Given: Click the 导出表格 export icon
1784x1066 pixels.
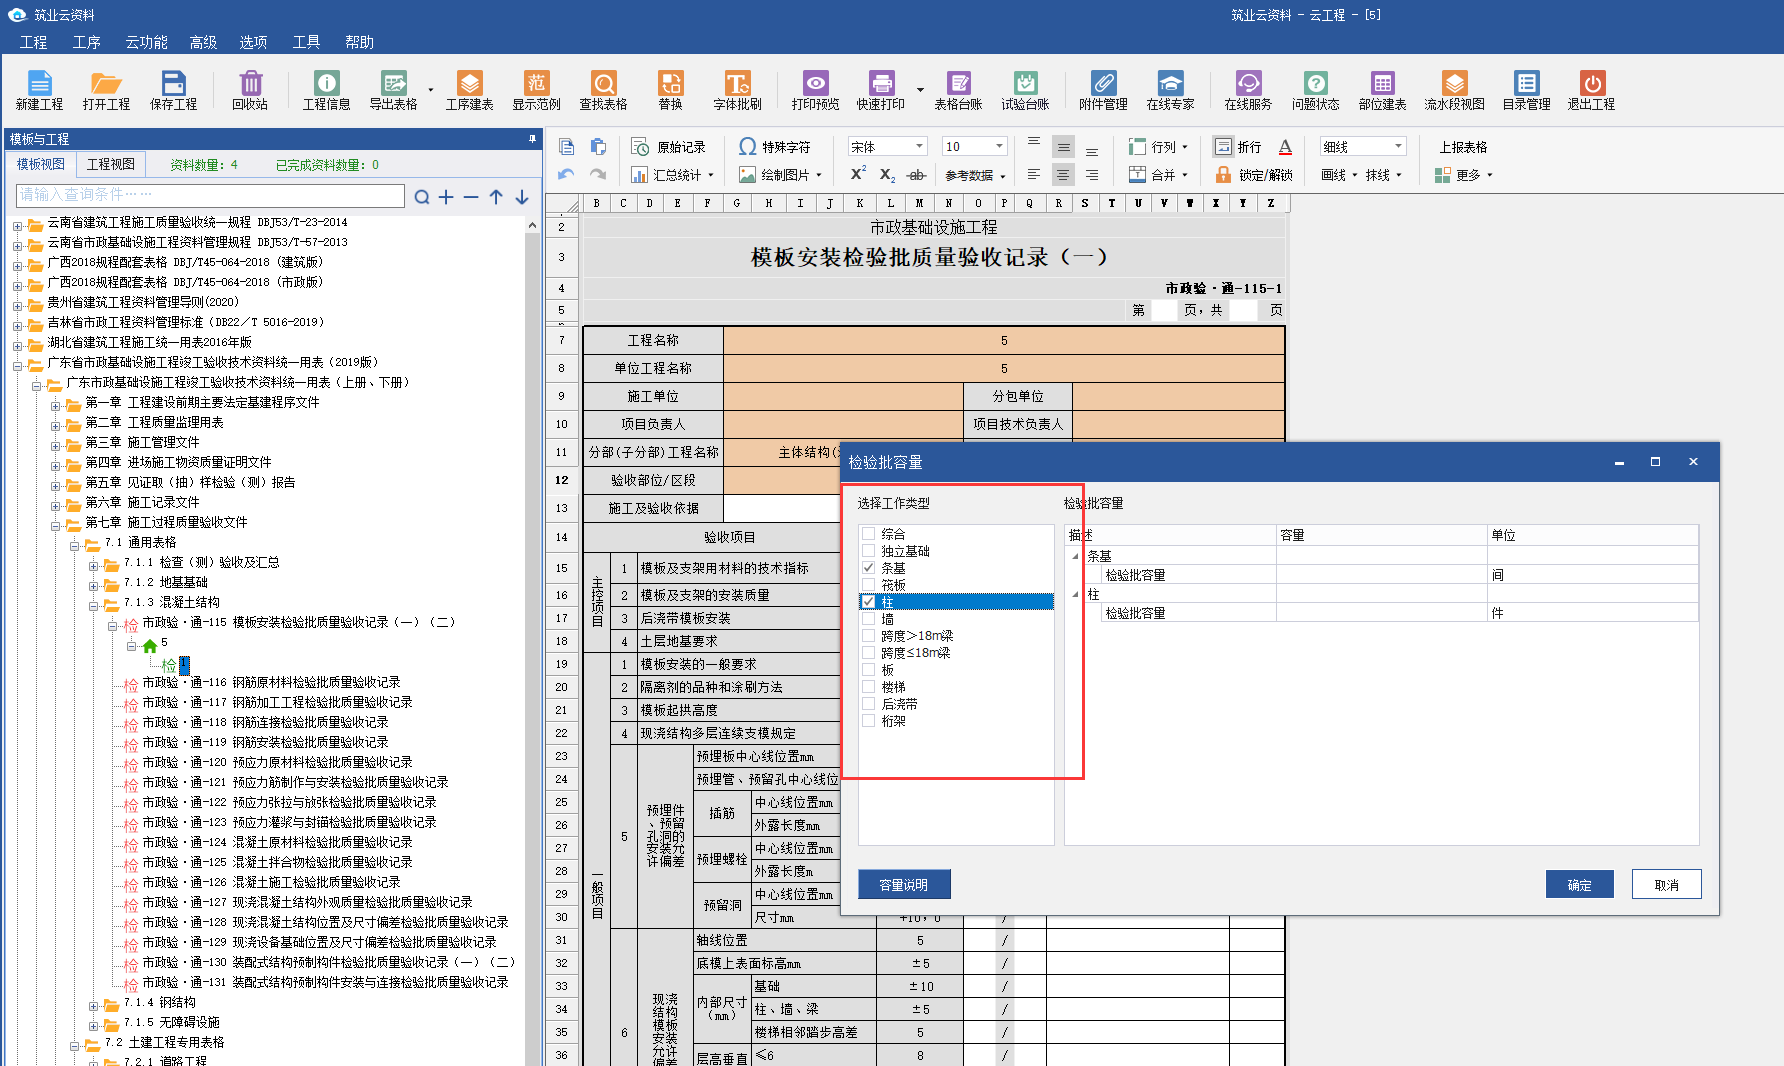Looking at the screenshot, I should pos(393,90).
